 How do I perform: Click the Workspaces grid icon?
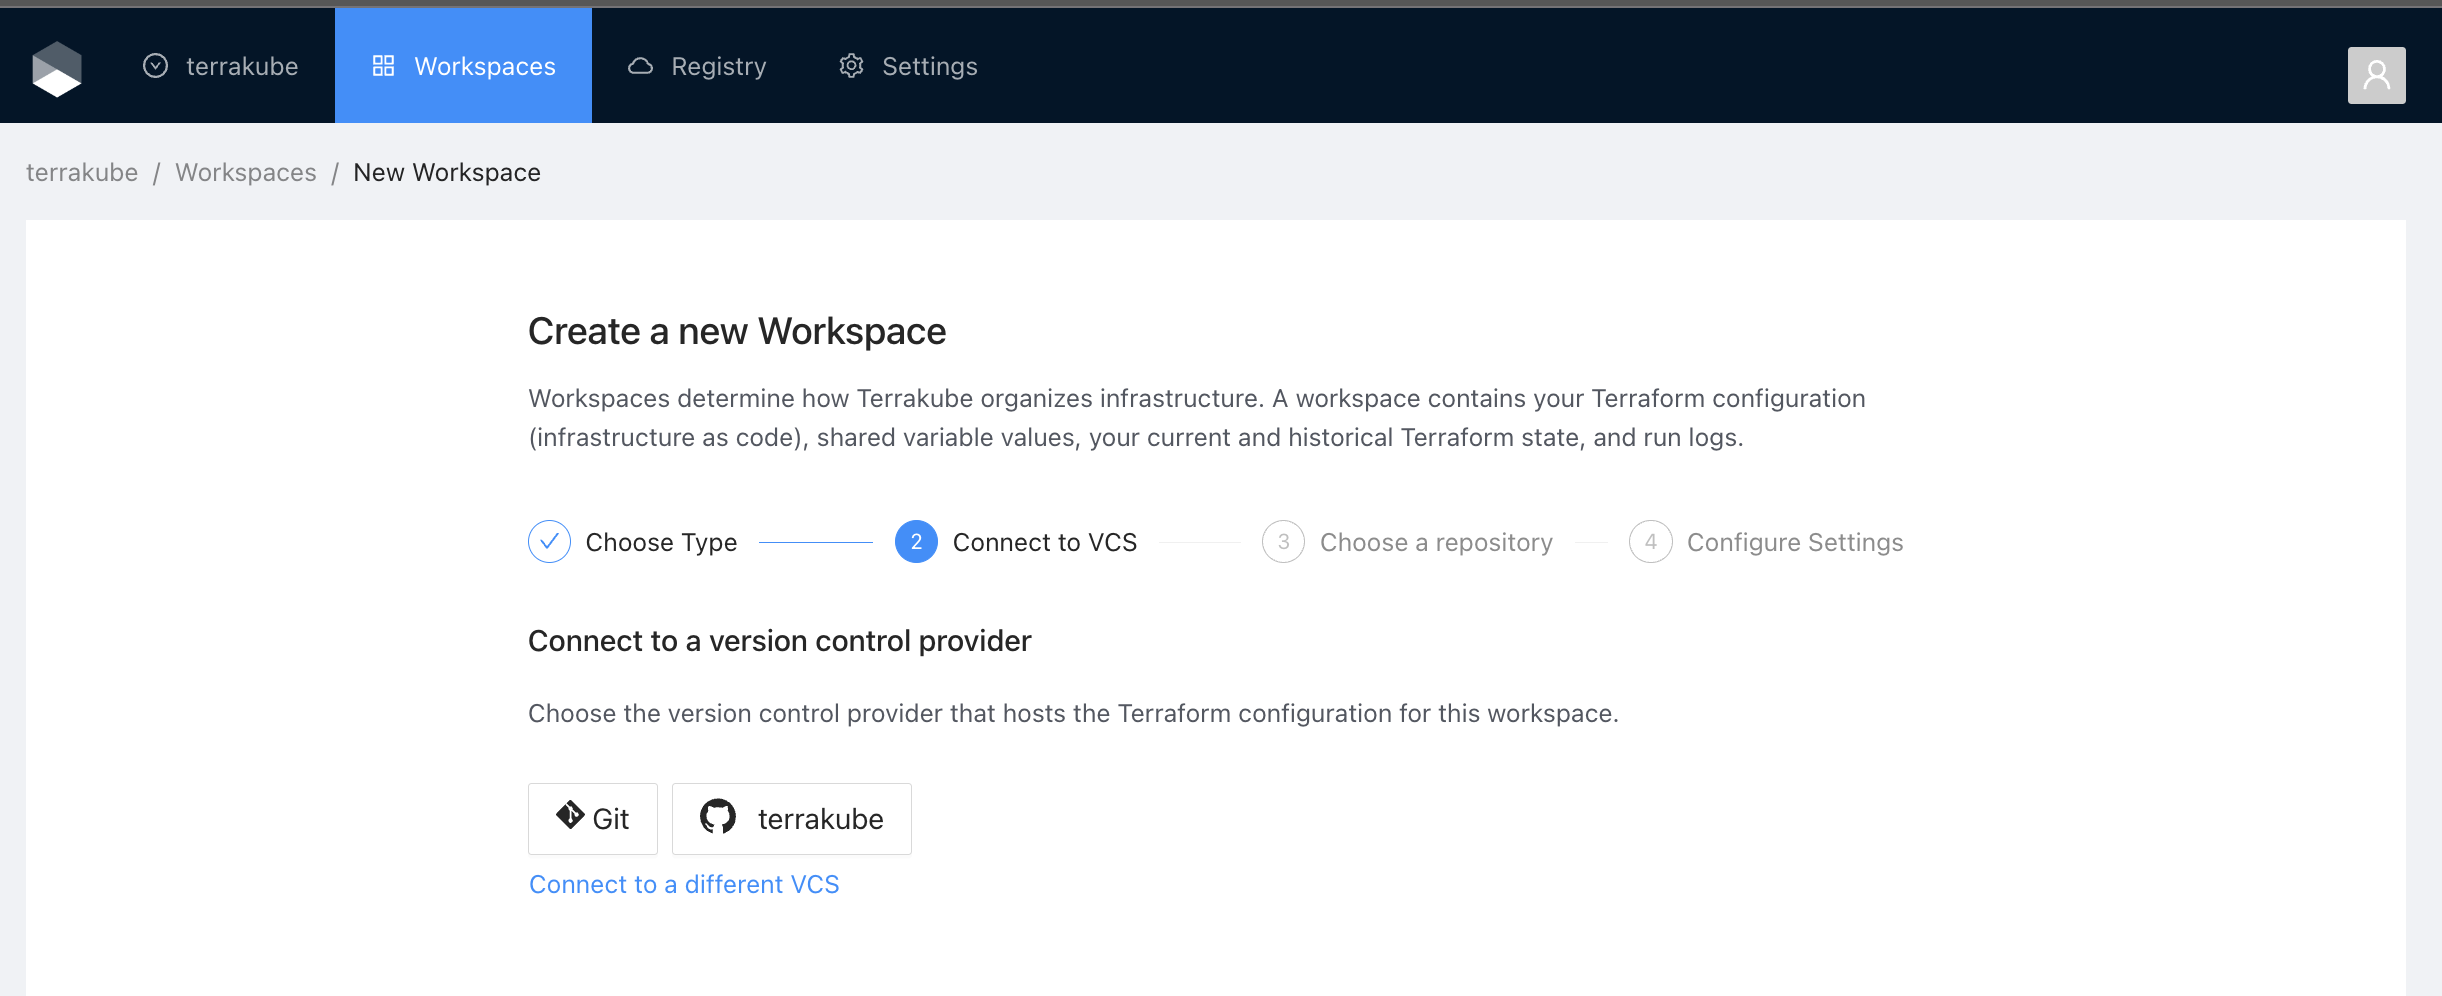(x=383, y=66)
